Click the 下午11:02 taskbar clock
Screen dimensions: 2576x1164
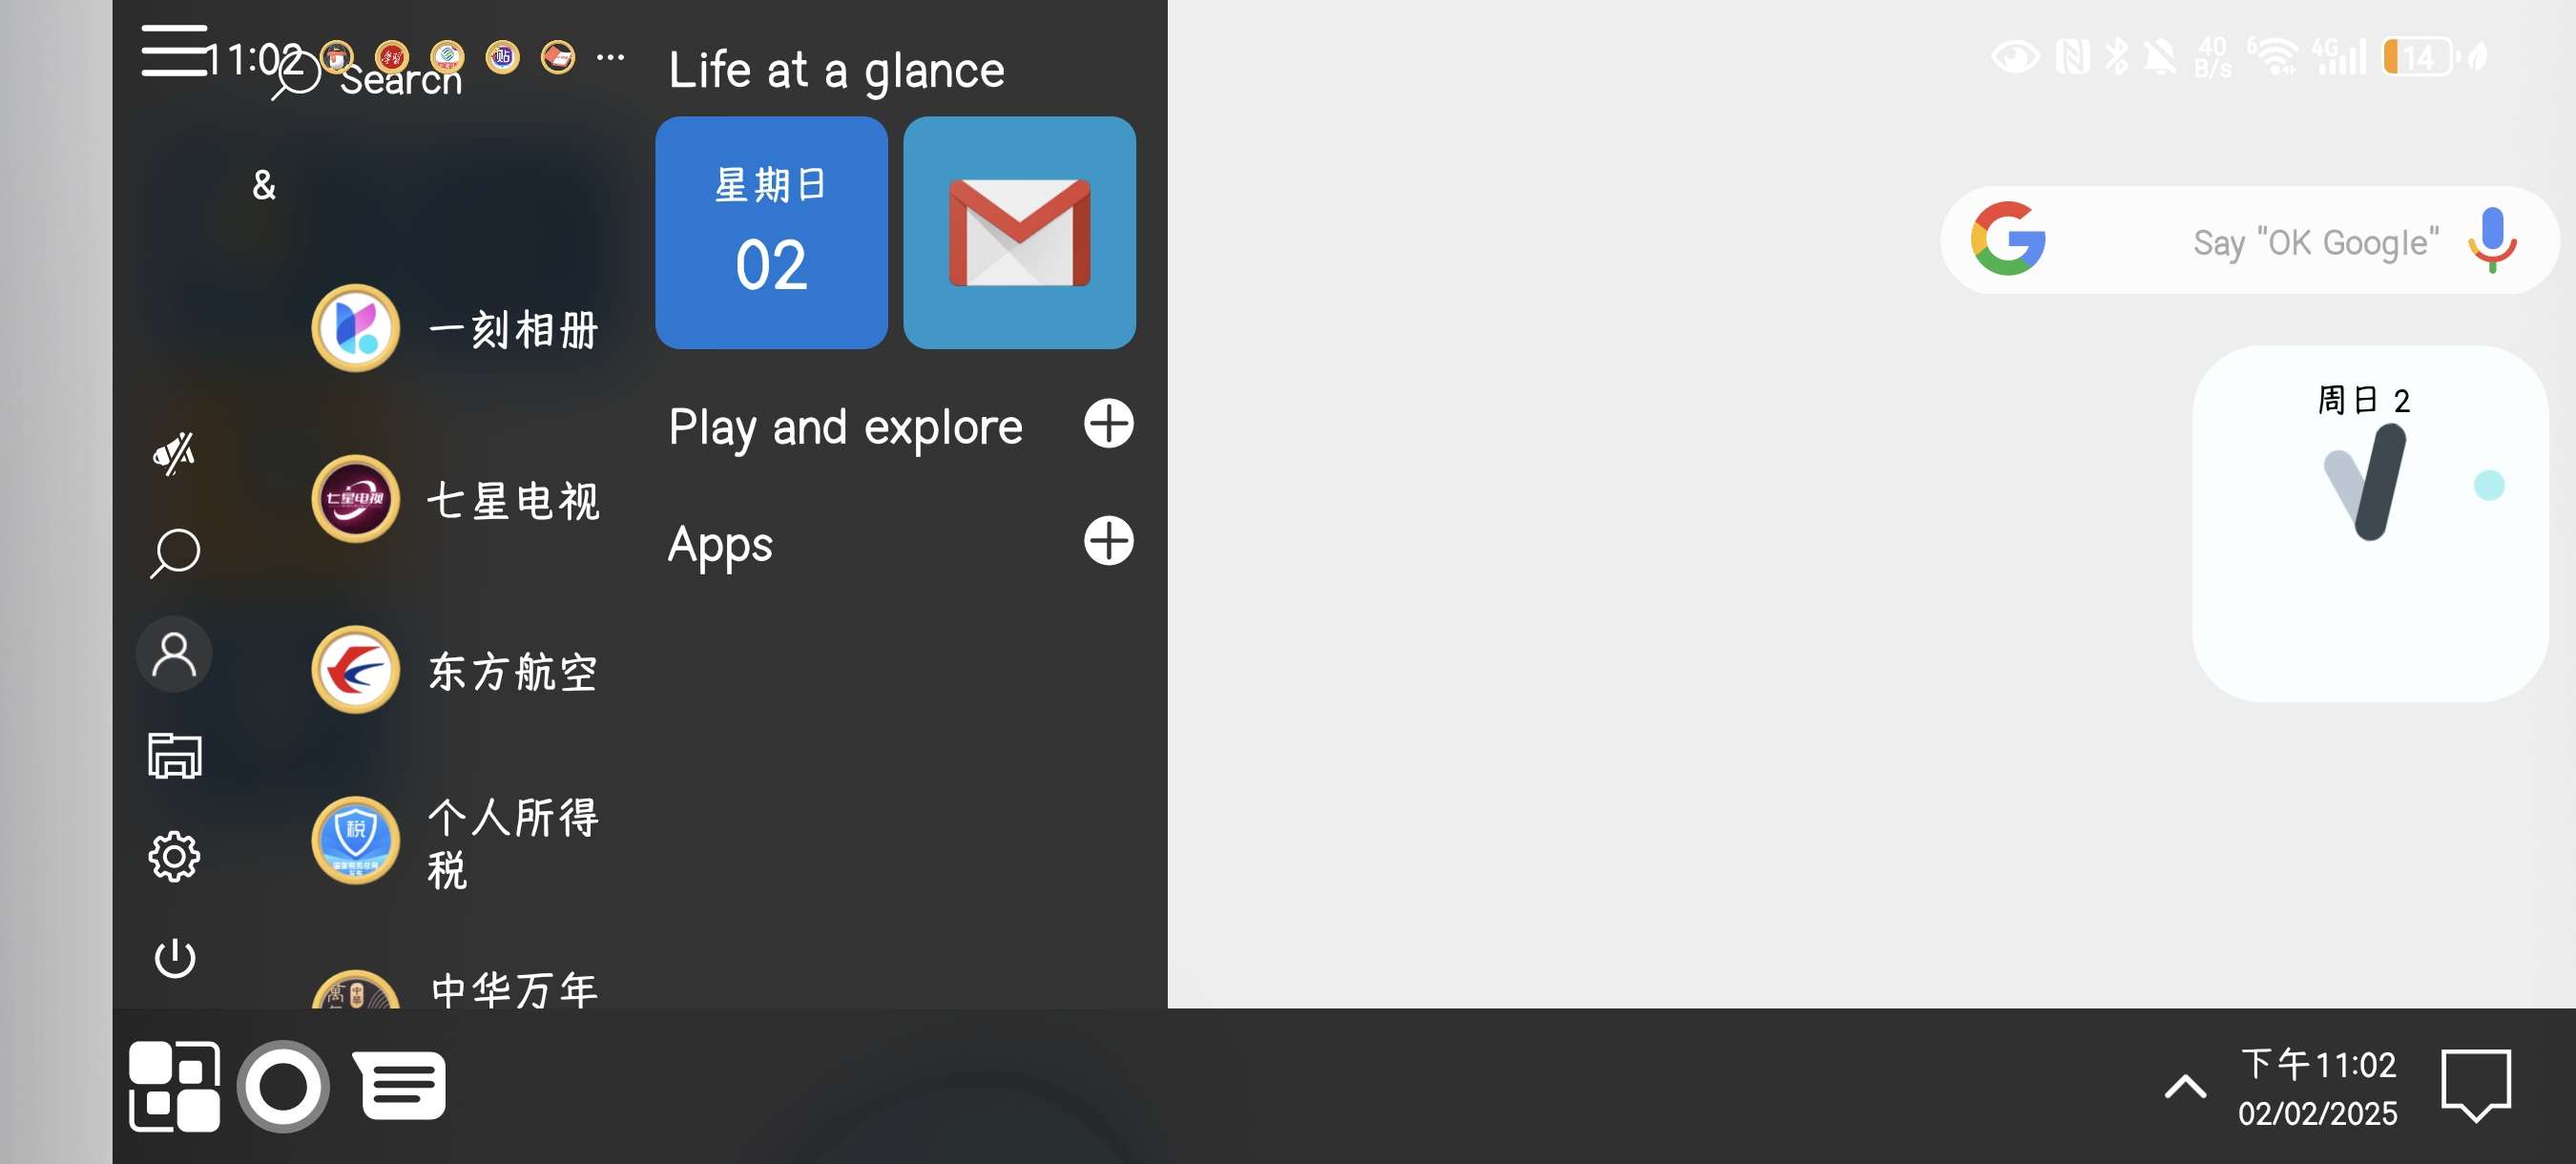[x=2318, y=1087]
